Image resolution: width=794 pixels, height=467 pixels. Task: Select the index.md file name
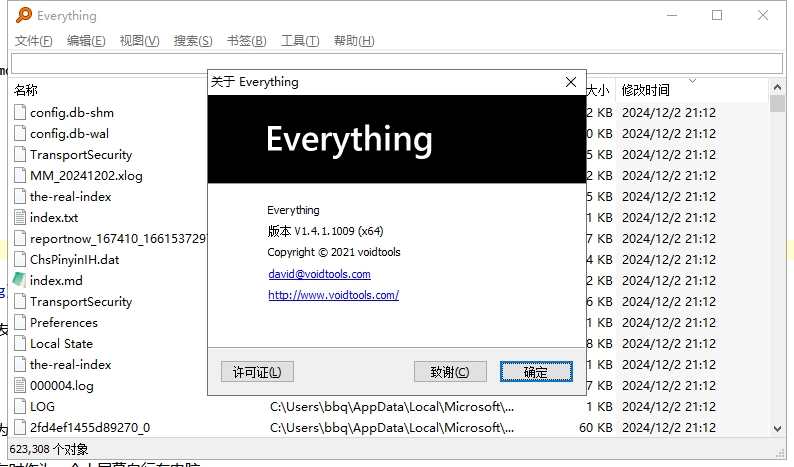tap(56, 281)
